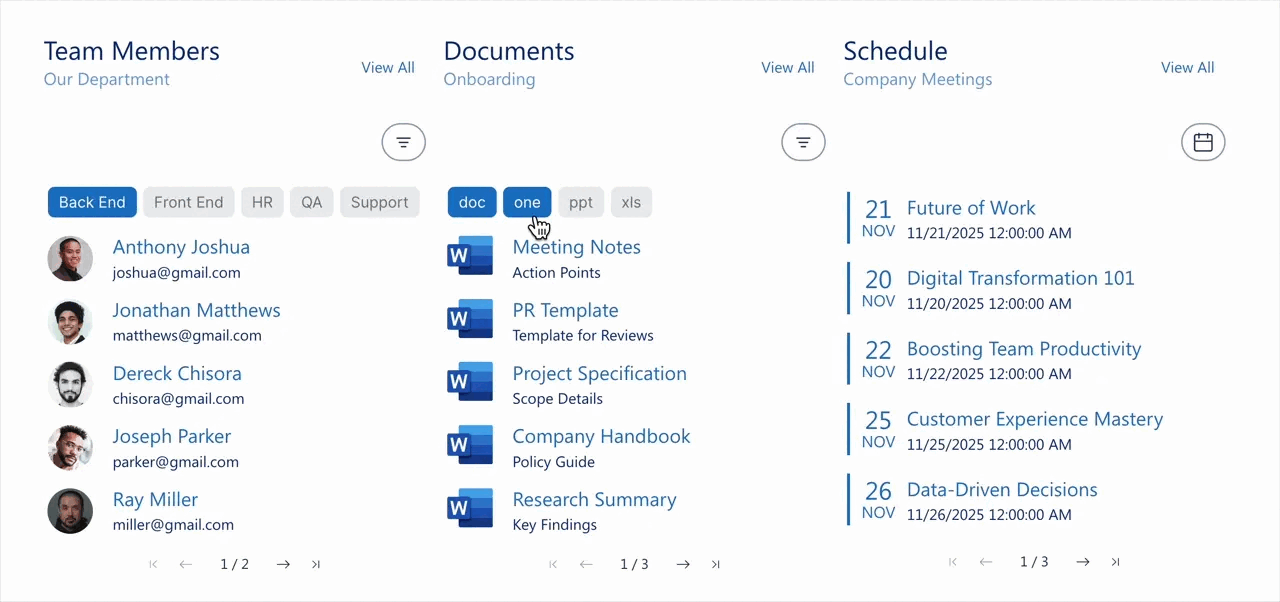
Task: Enable the ppt file type filter
Action: point(581,202)
